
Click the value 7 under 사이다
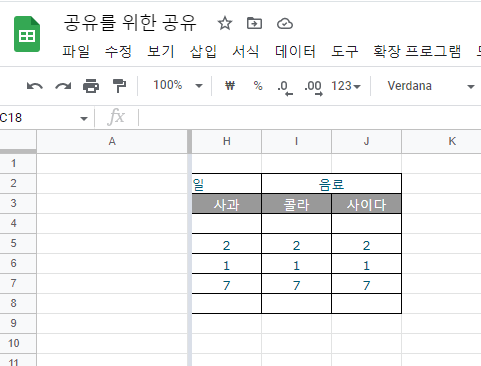click(366, 284)
